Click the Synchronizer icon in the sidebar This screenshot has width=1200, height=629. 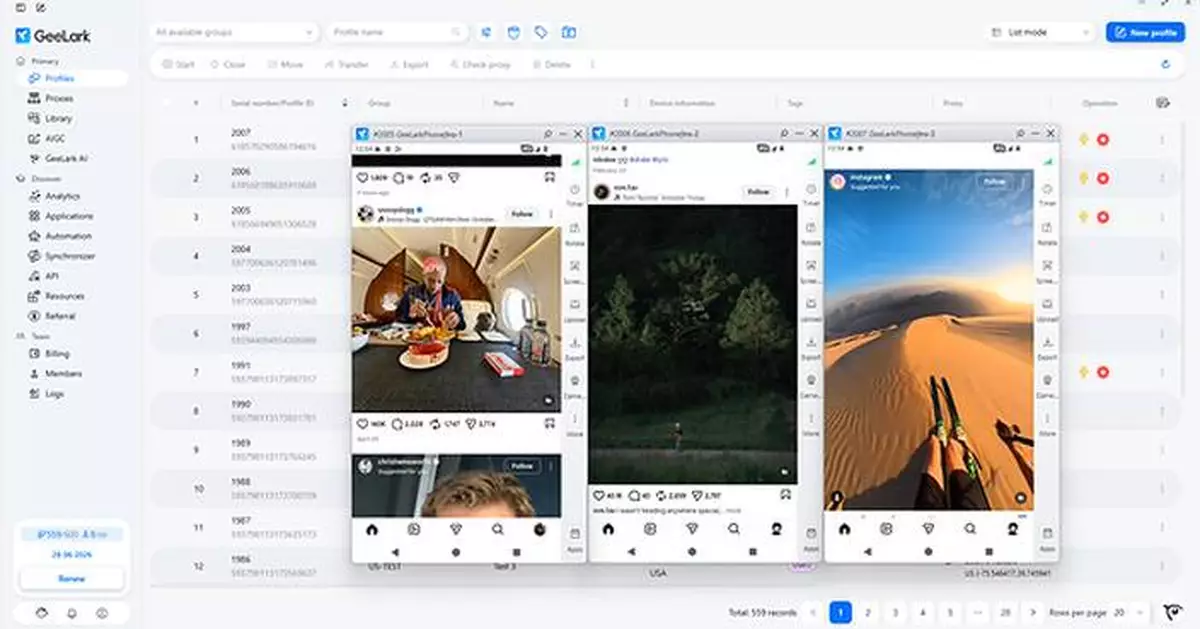click(34, 256)
